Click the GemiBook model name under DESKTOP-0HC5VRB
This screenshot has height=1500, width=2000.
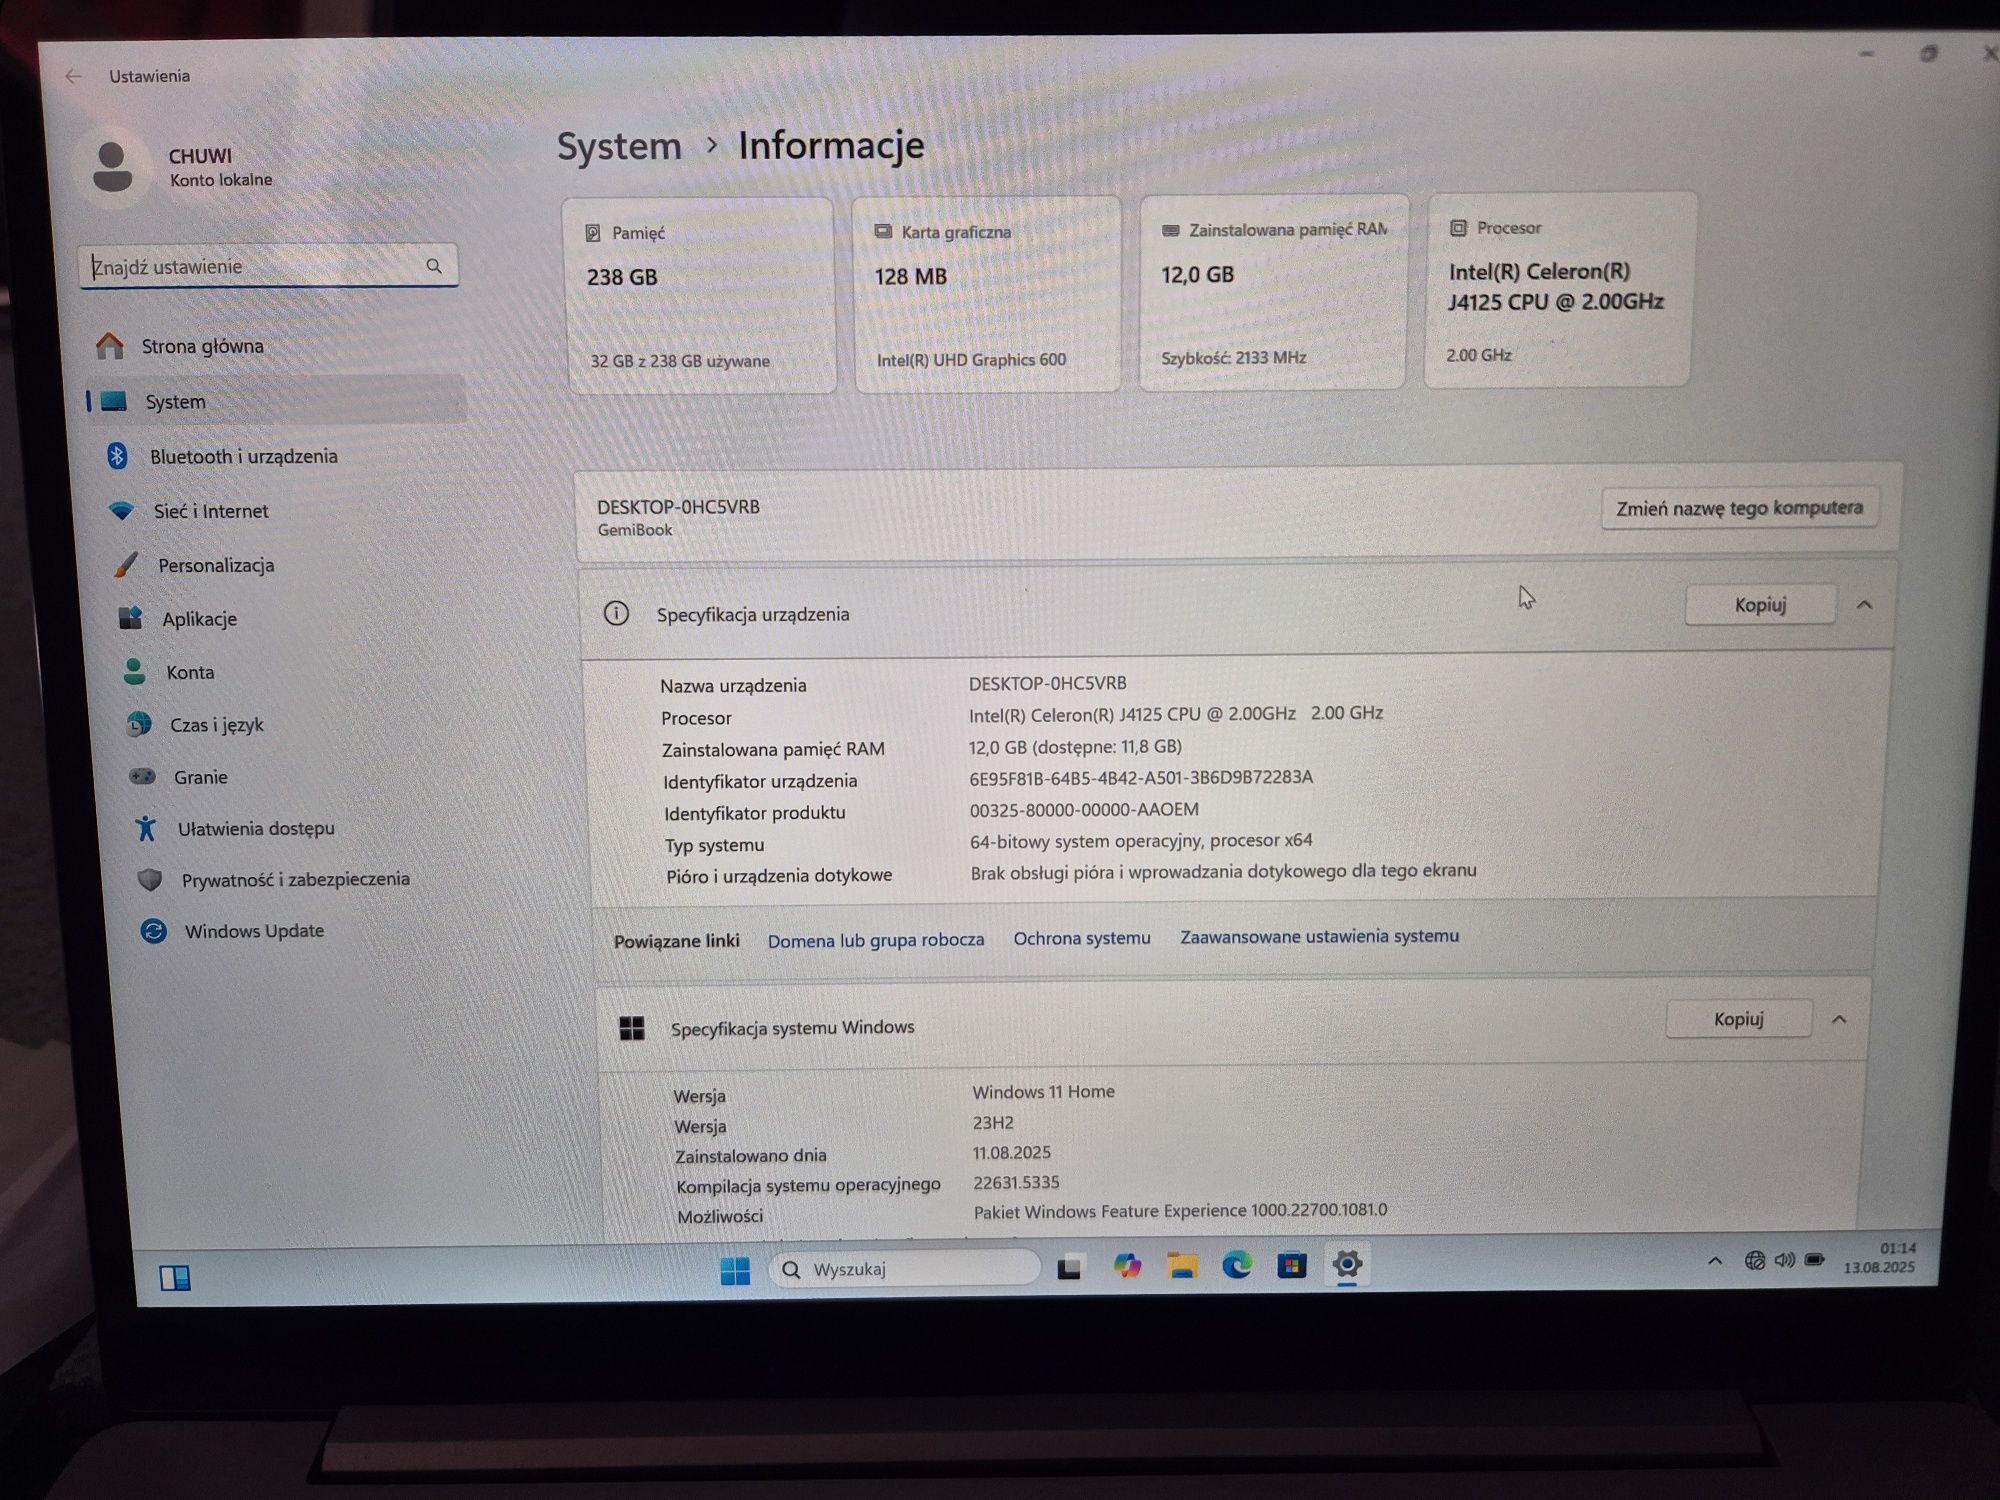(635, 530)
